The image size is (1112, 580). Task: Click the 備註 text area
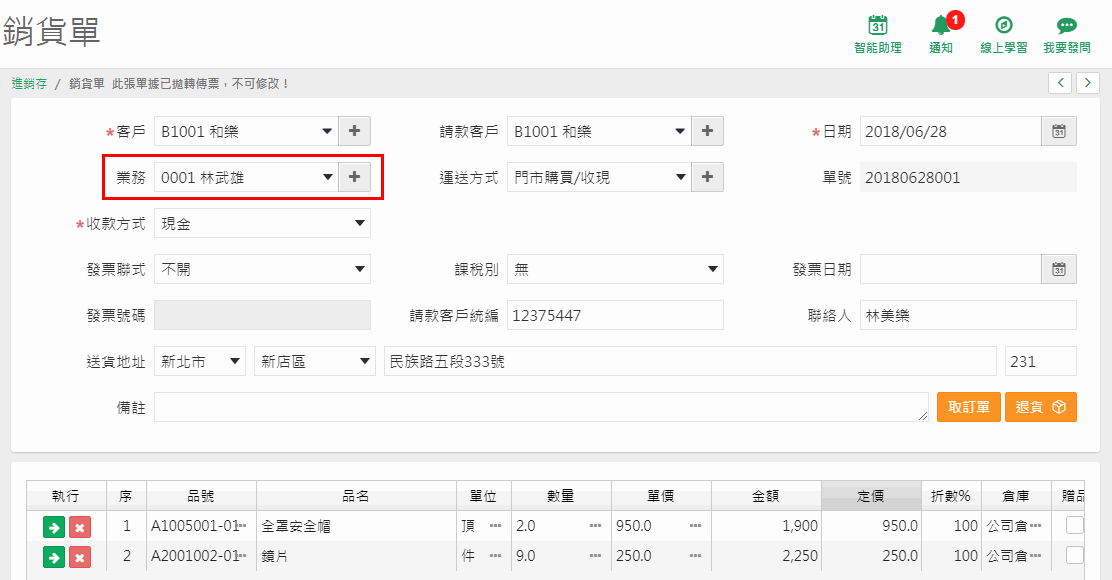click(x=541, y=407)
